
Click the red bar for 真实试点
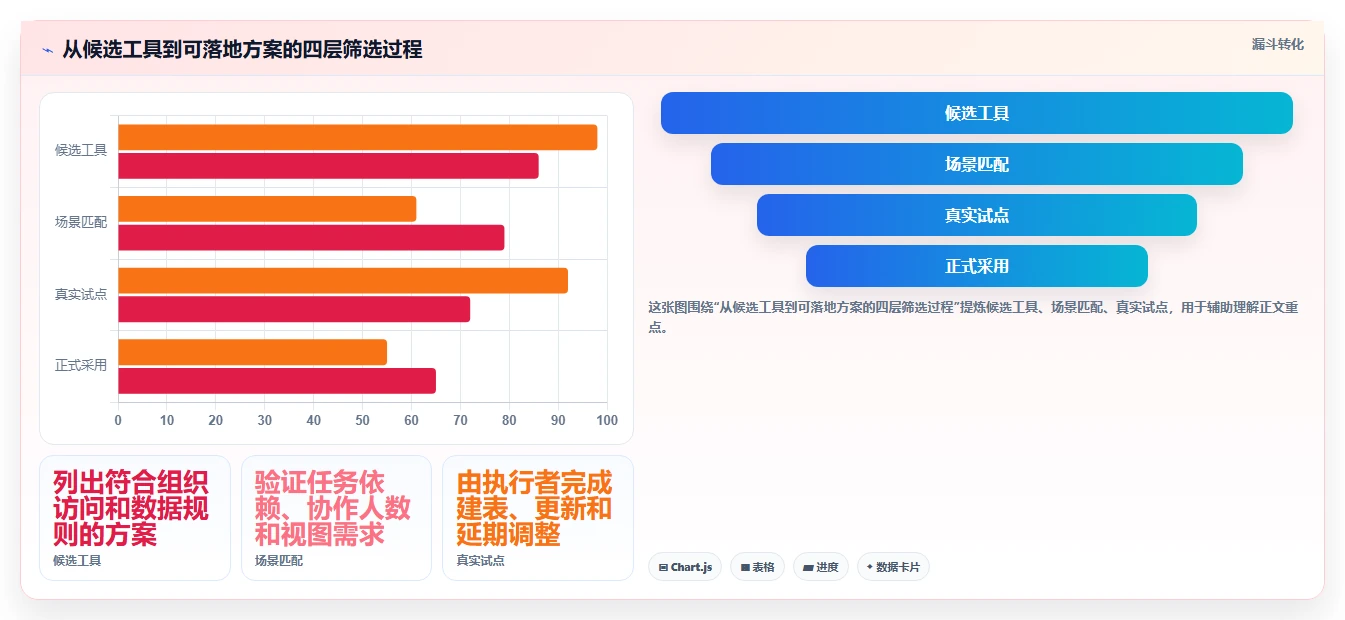coord(294,309)
